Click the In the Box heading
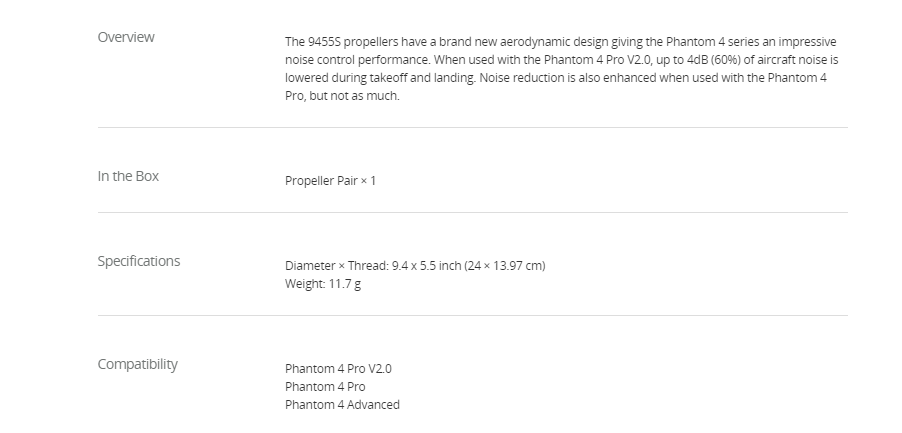Image resolution: width=902 pixels, height=433 pixels. point(128,176)
